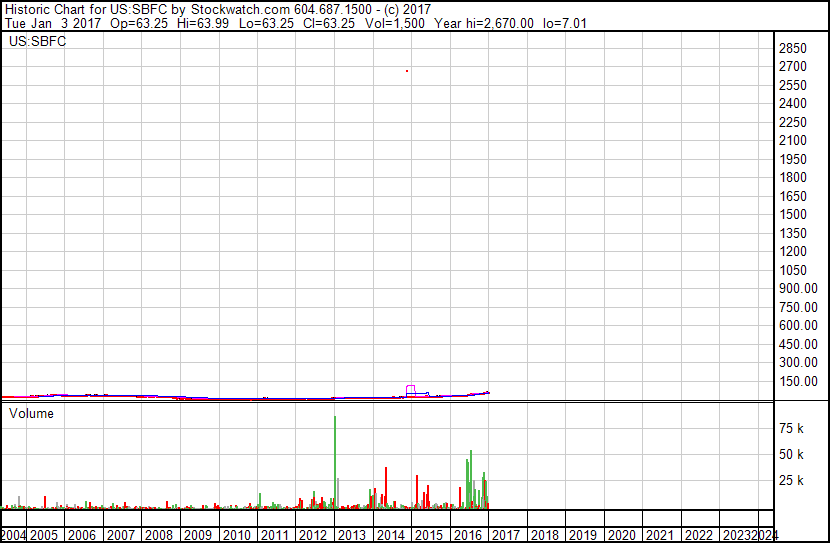The height and width of the screenshot is (543, 830).
Task: Click the '50 k' volume axis label
Action: point(791,455)
